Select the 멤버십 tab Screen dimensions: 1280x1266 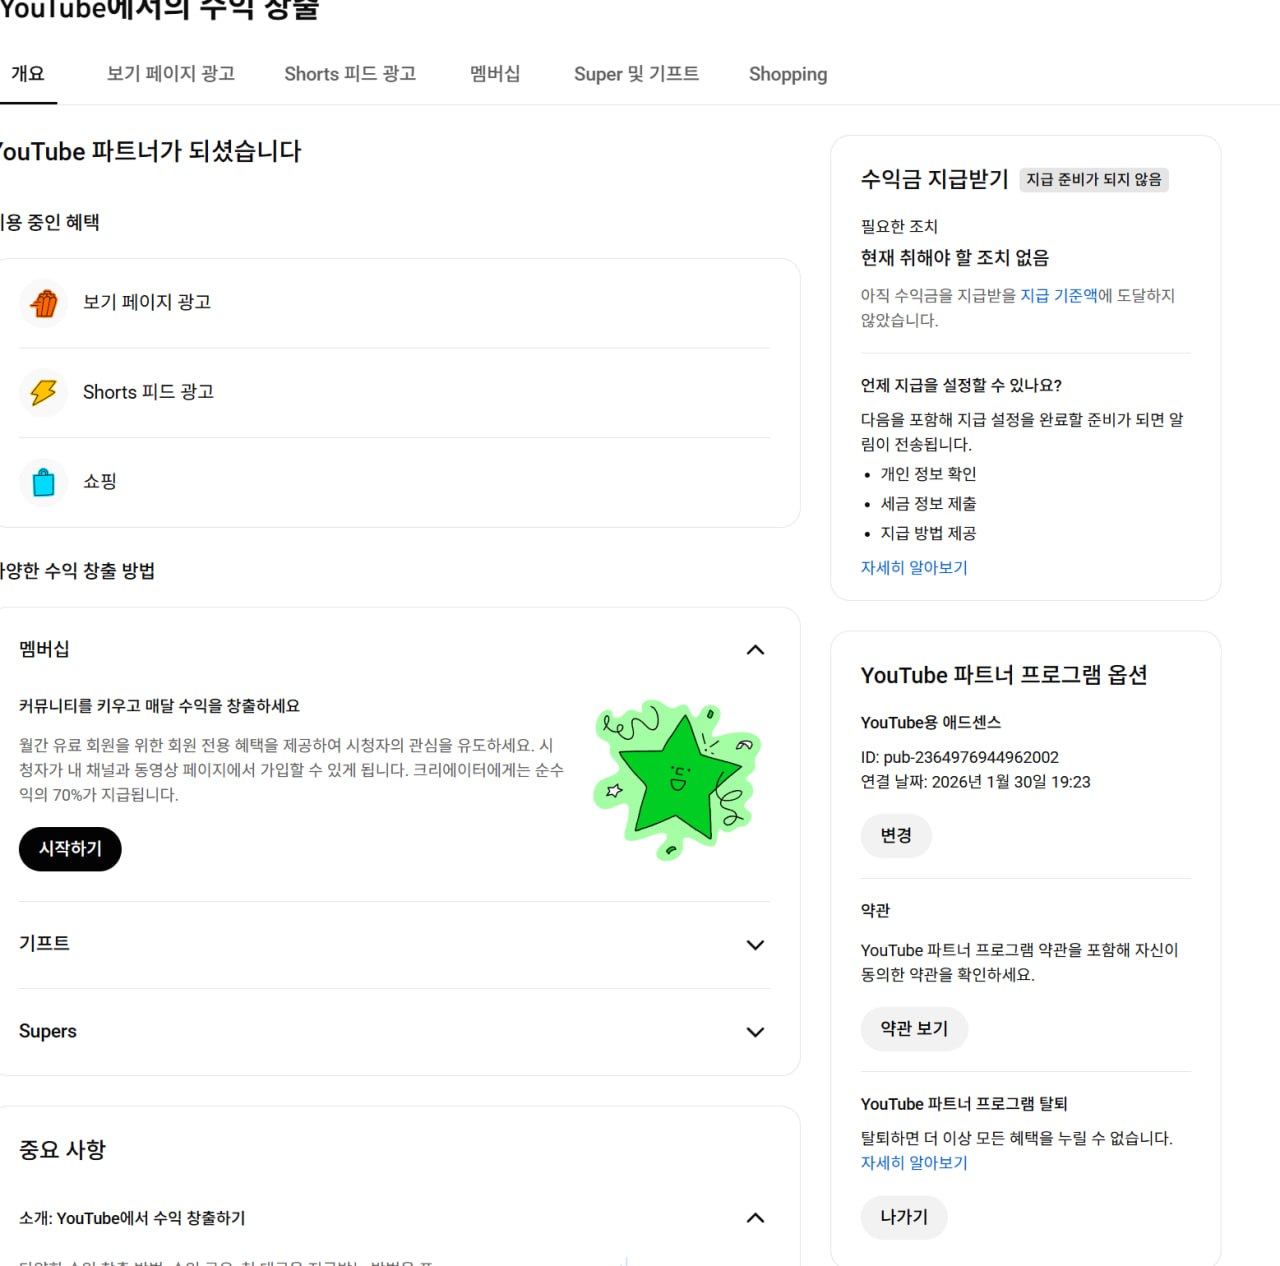(495, 74)
